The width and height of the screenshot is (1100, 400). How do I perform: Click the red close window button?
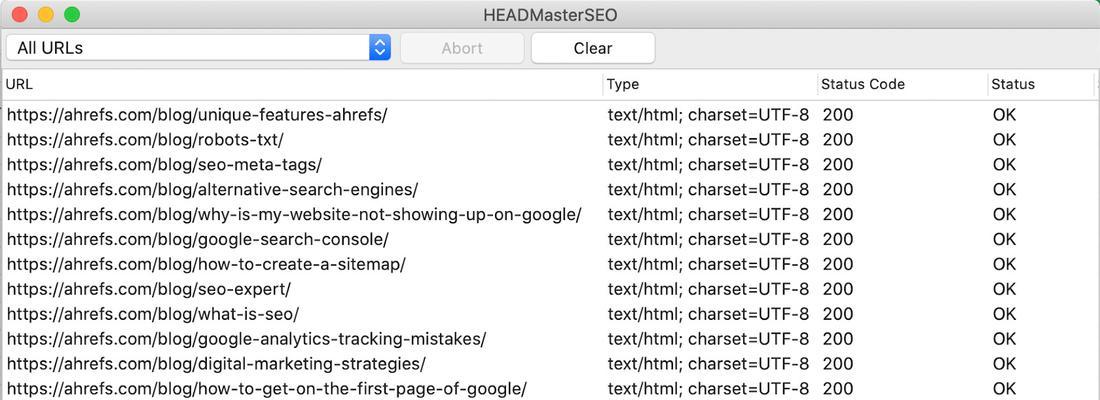tap(20, 14)
